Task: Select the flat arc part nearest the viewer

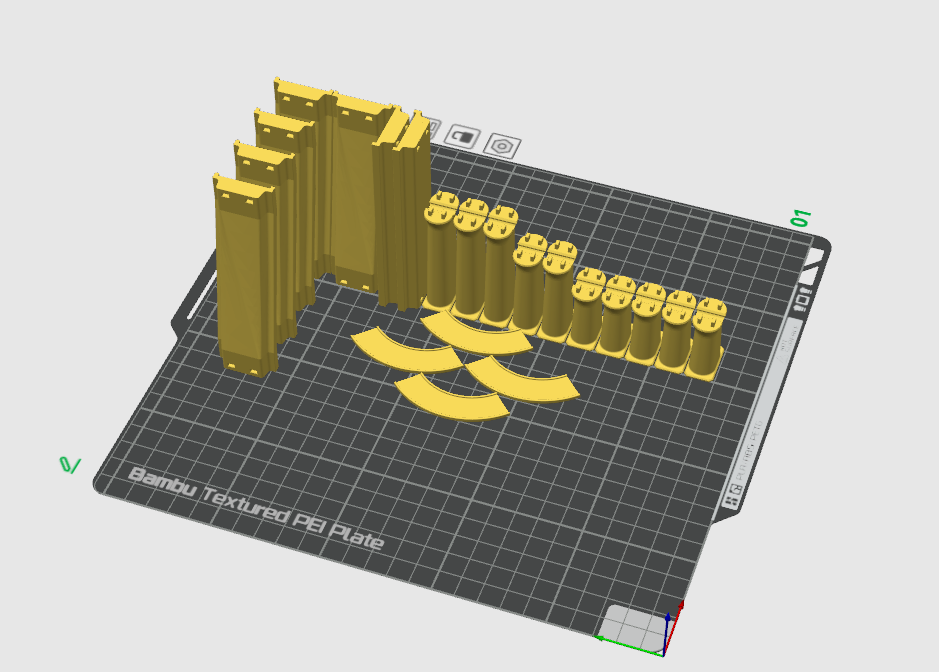Action: [452, 396]
